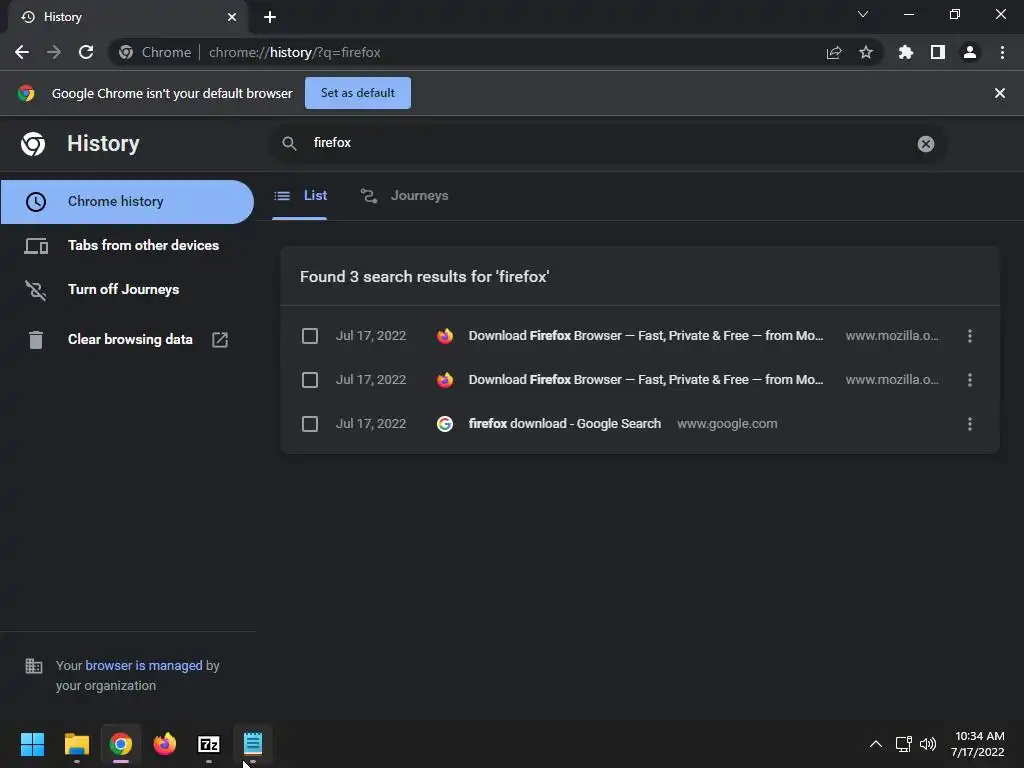Screen dimensions: 1024x768
Task: Open the Windows Start menu
Action: coord(32,744)
